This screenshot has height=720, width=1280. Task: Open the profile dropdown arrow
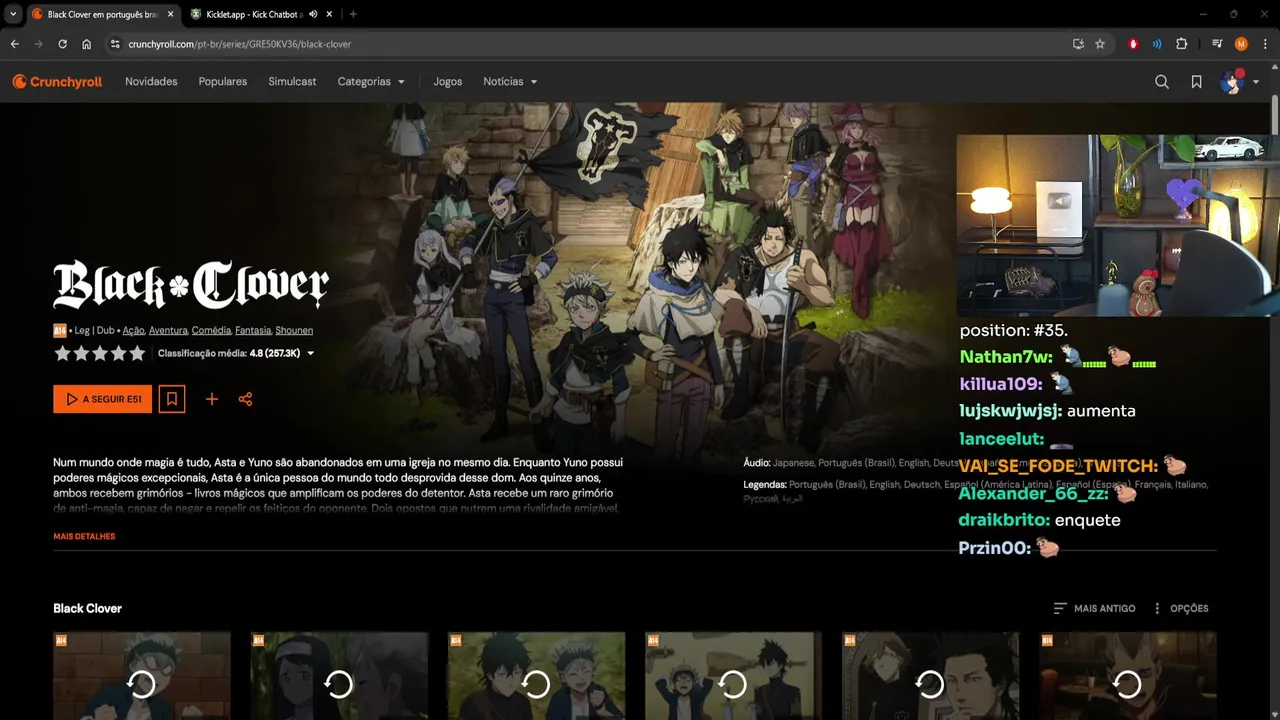click(x=1255, y=82)
